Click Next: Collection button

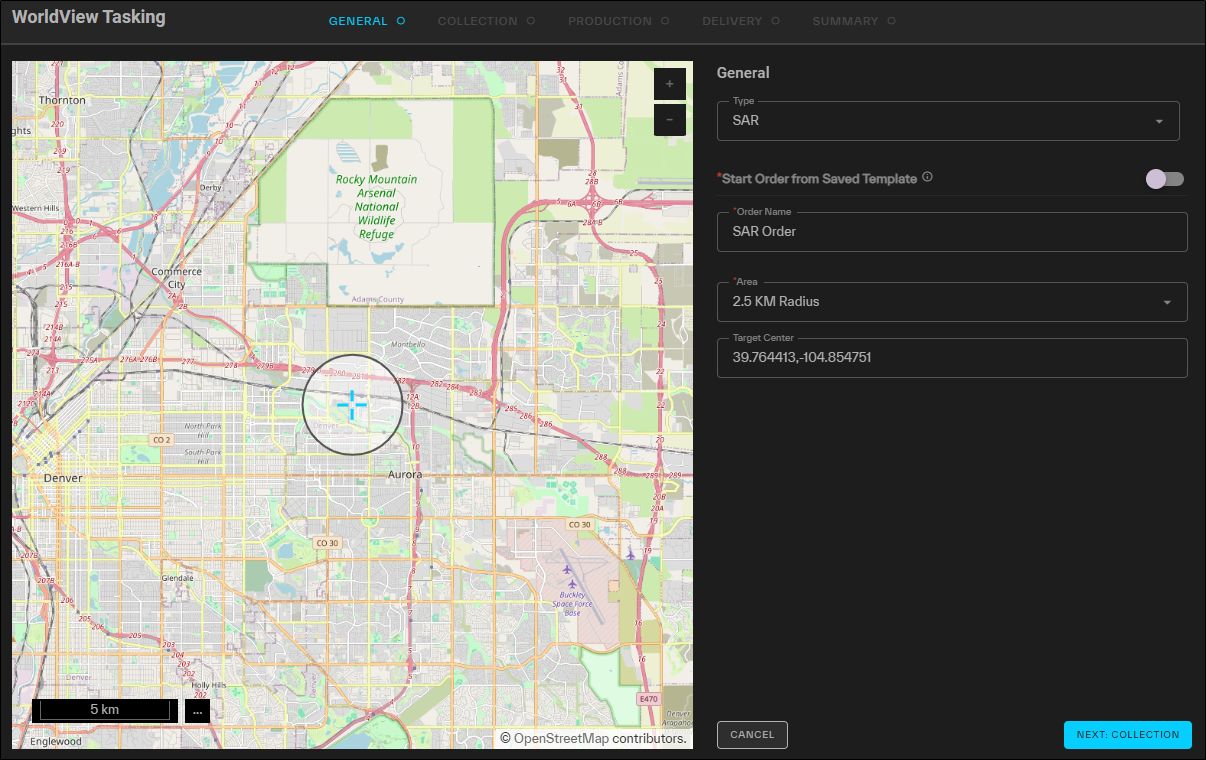click(x=1127, y=735)
